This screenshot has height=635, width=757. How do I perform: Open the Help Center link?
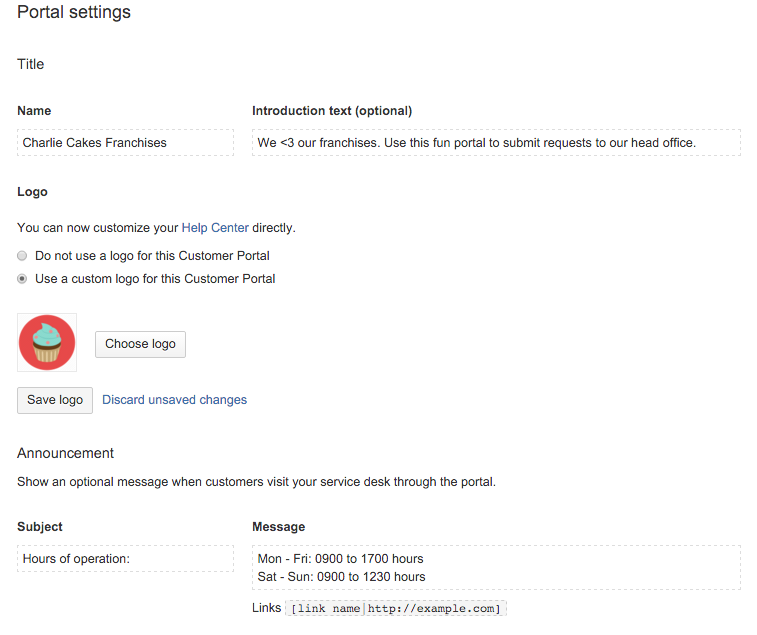pyautogui.click(x=215, y=228)
